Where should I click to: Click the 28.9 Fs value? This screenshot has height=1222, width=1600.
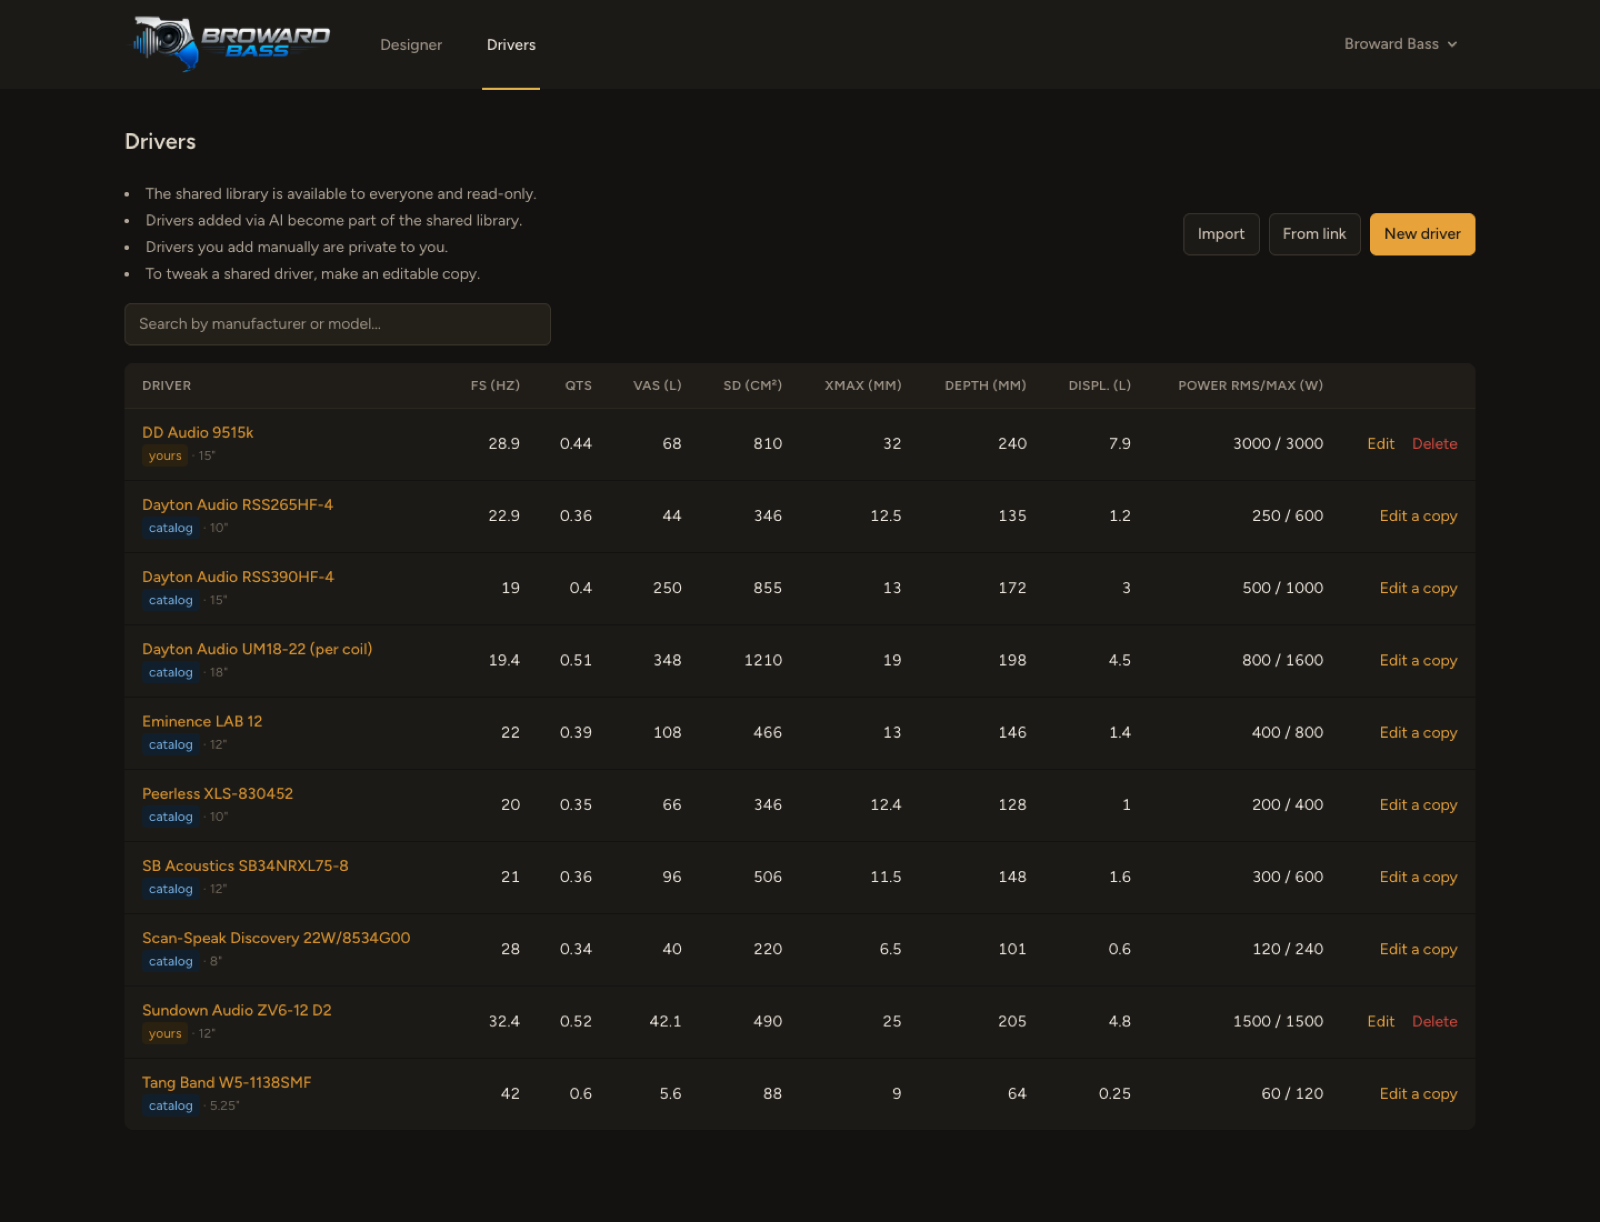[504, 444]
